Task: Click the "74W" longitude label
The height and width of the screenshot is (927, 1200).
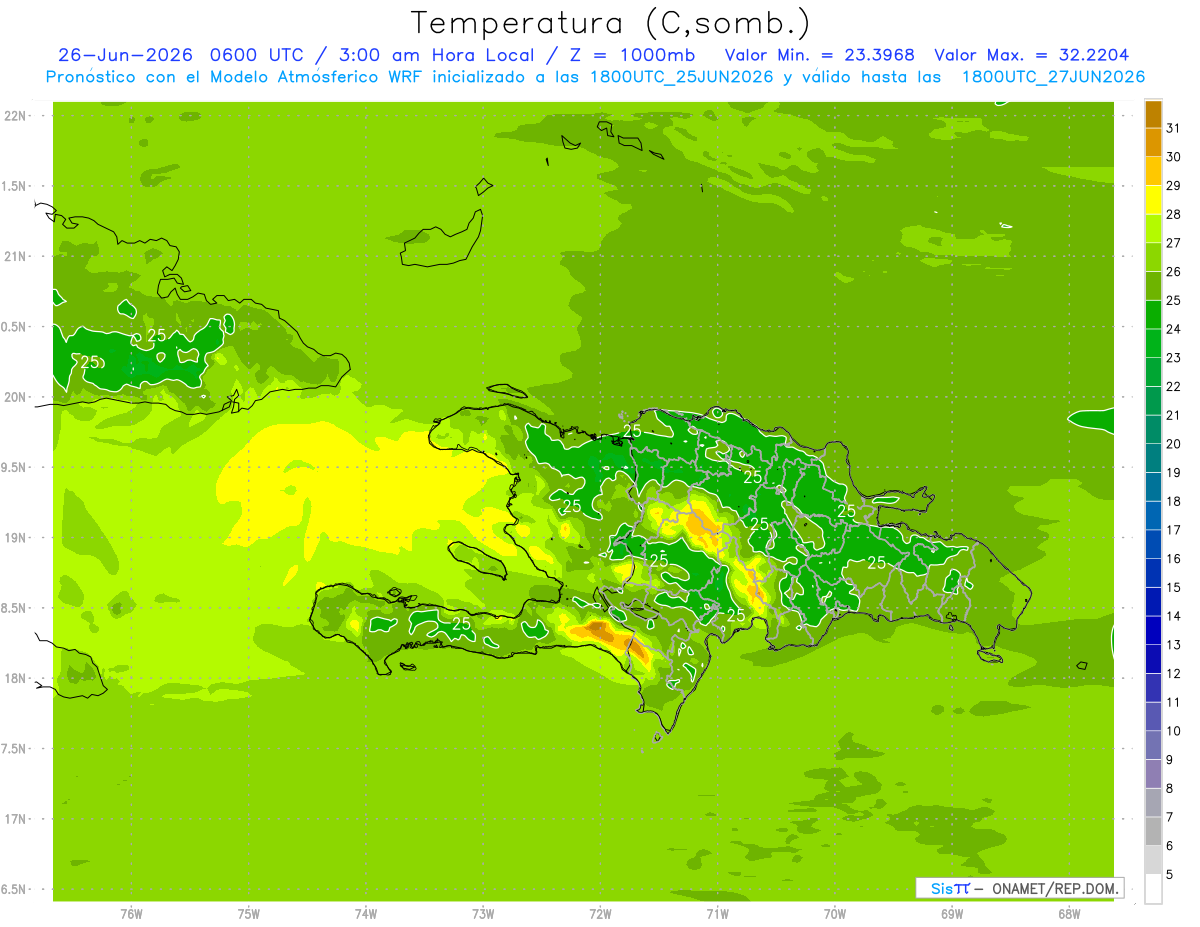Action: (366, 913)
